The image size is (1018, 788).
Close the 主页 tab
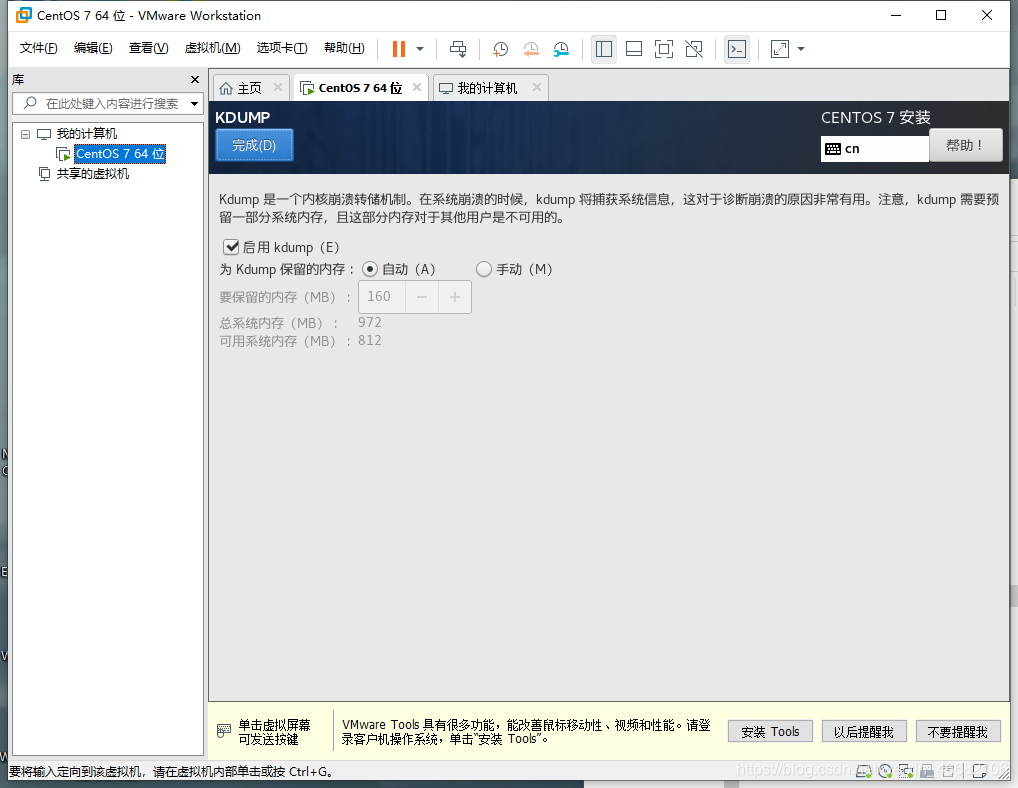click(x=278, y=87)
